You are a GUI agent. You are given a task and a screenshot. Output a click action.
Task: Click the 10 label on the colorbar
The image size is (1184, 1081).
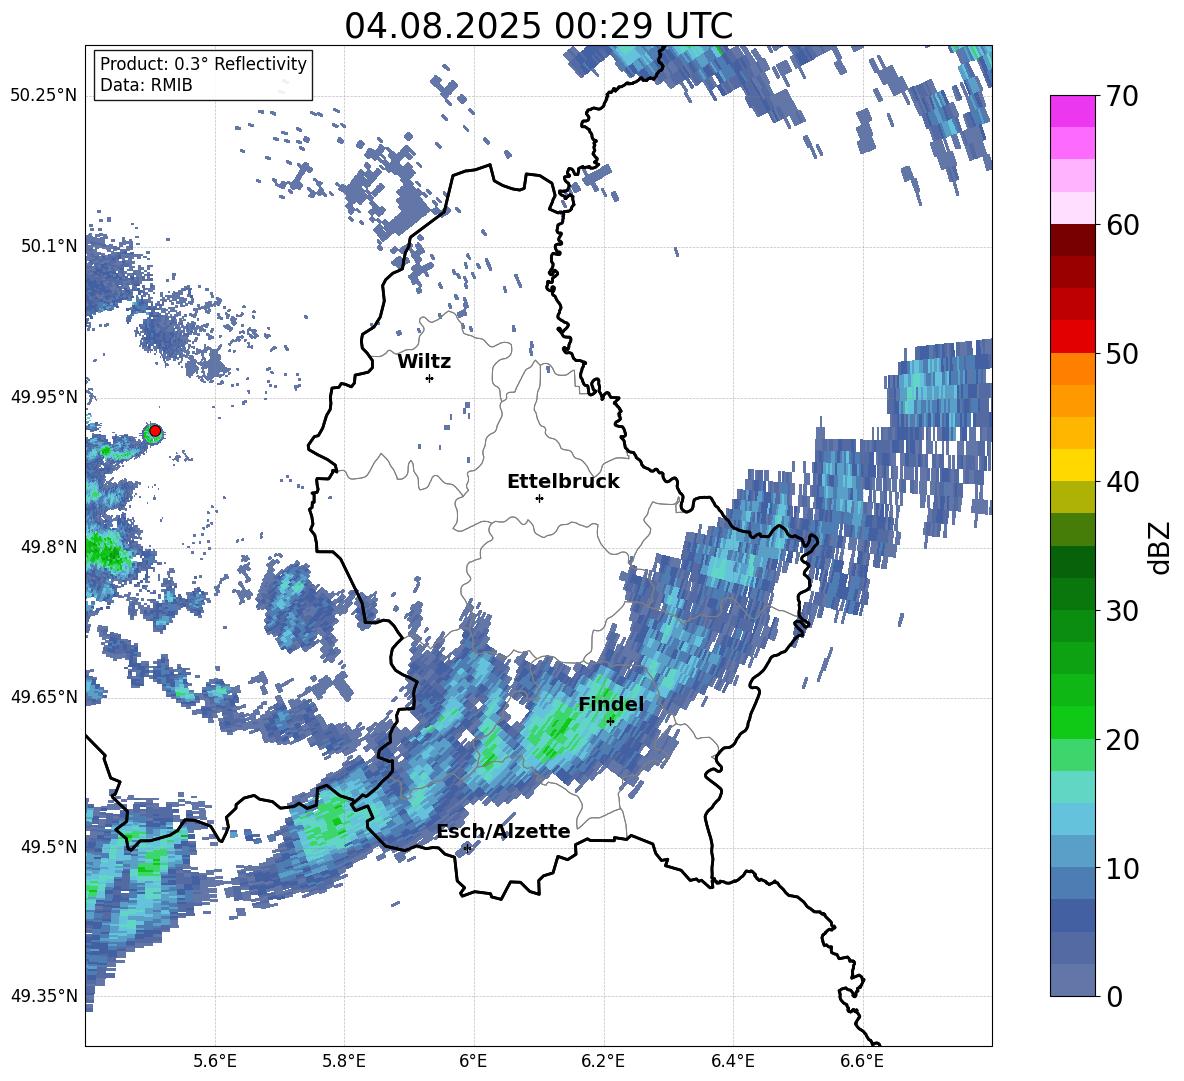[1122, 868]
